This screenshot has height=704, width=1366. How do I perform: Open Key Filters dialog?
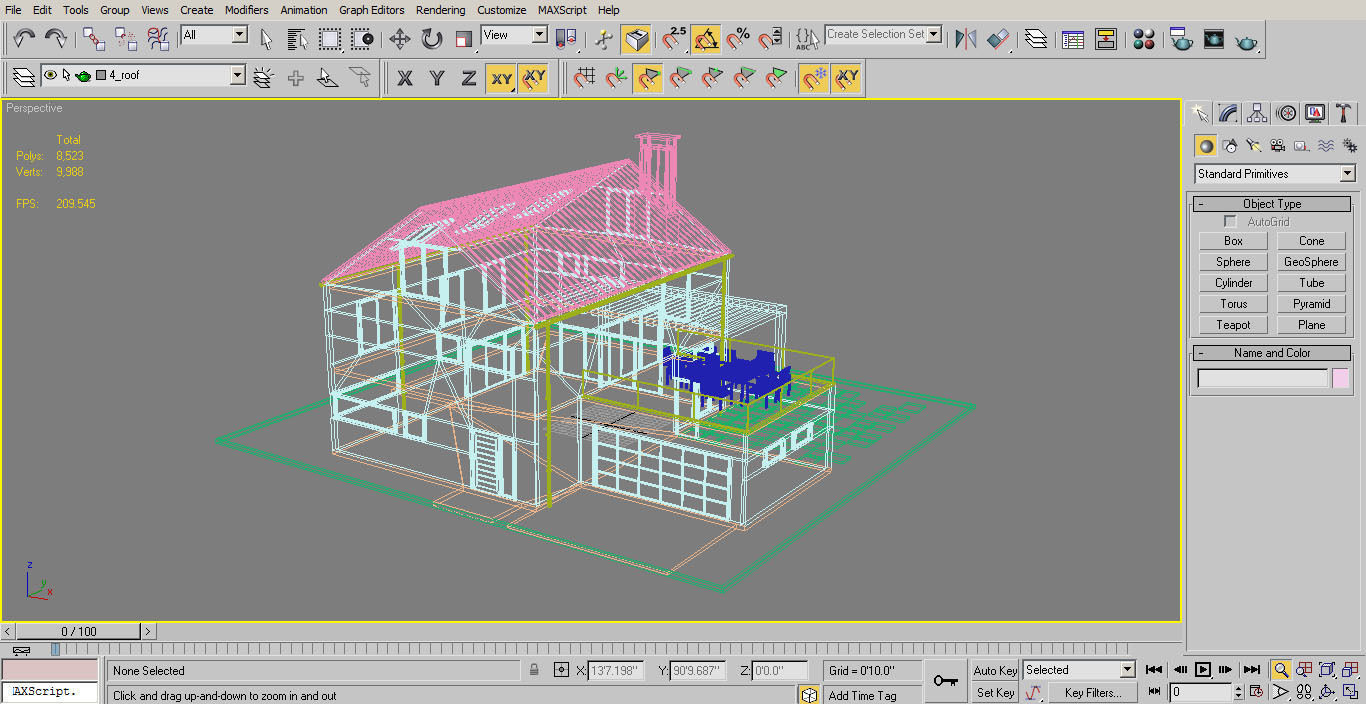click(1092, 692)
